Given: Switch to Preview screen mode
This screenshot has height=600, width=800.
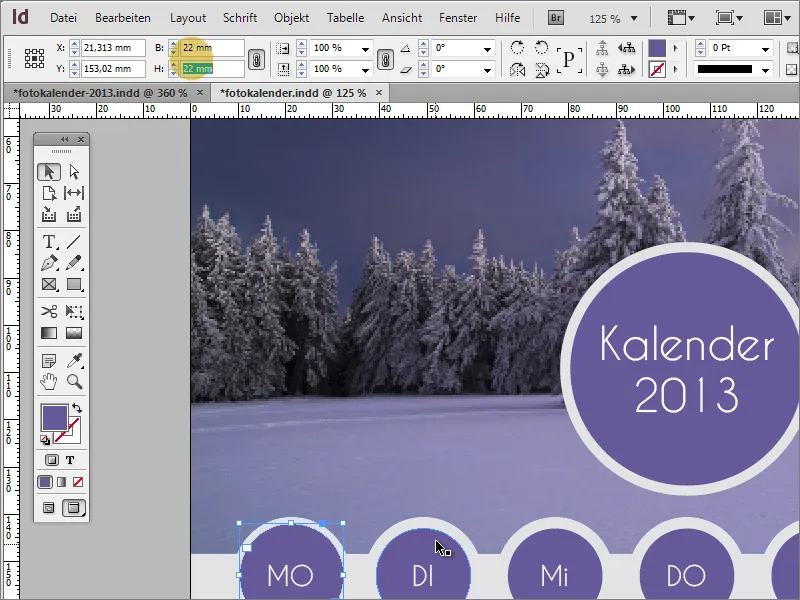Looking at the screenshot, I should click(74, 508).
